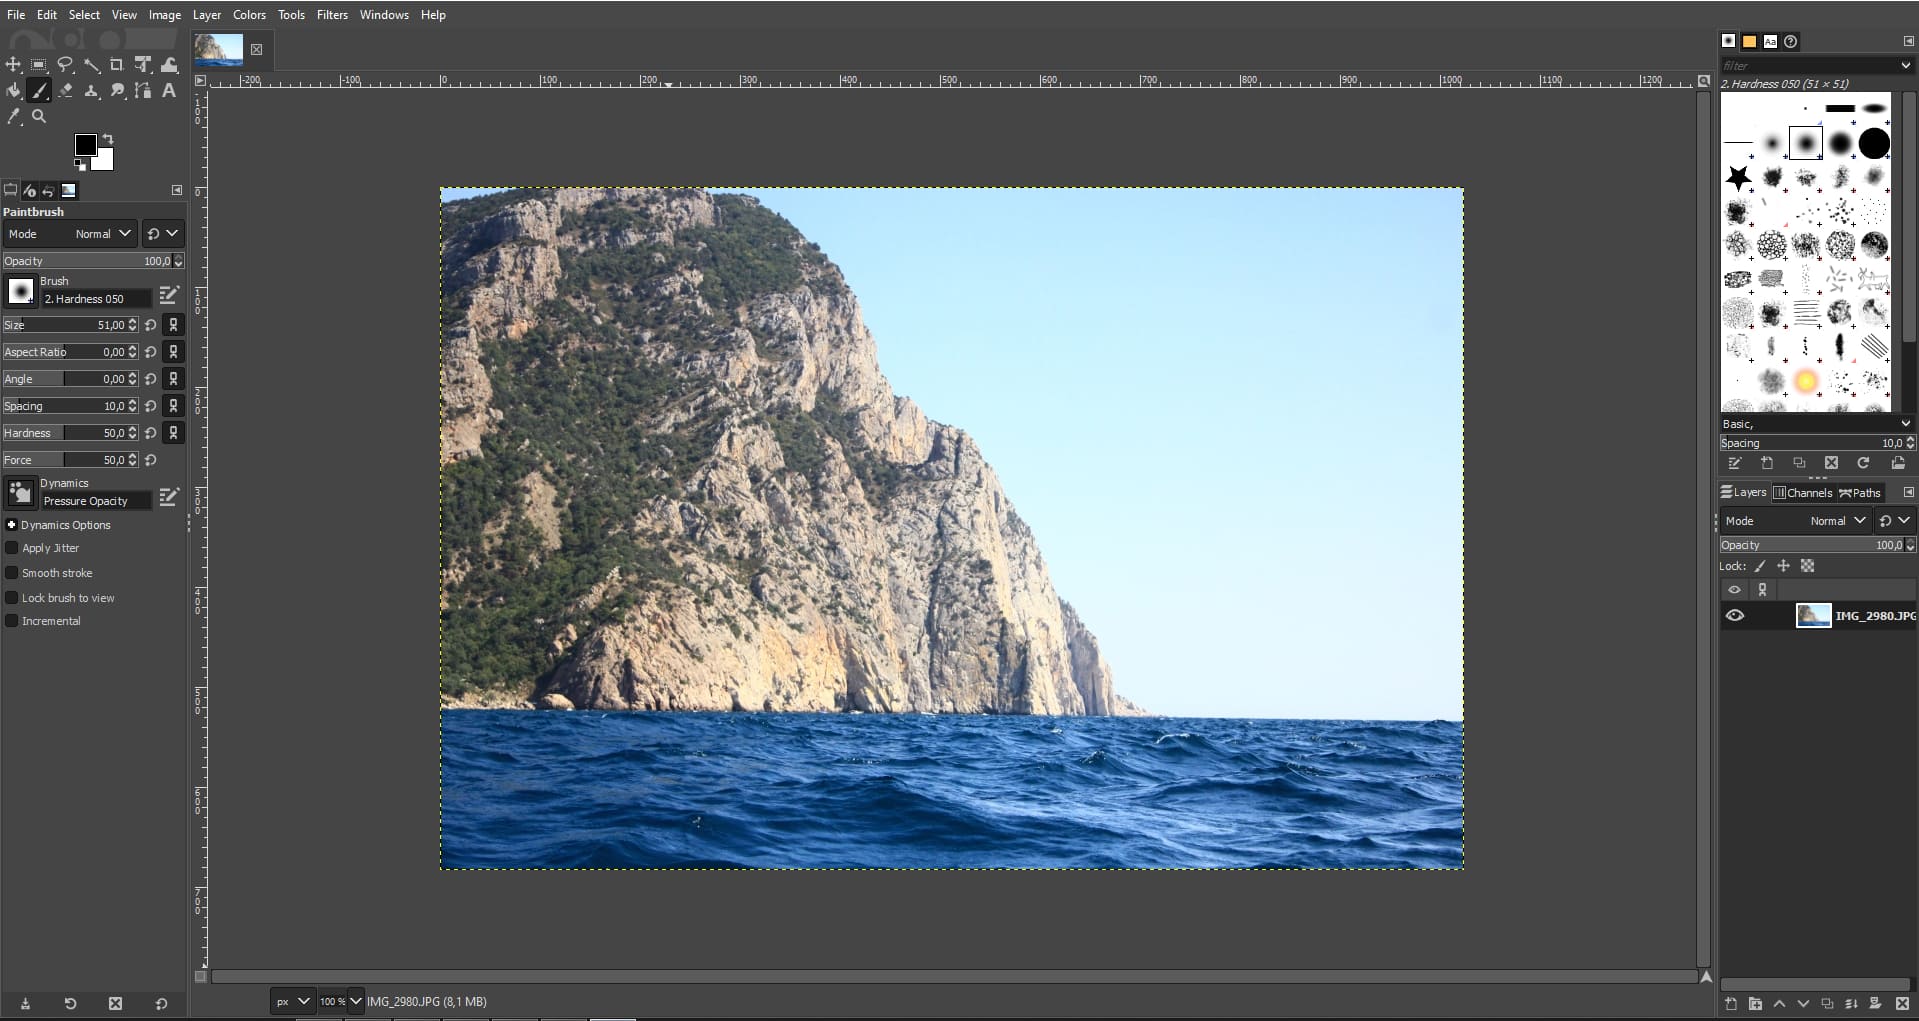1919x1021 pixels.
Task: Enable the Smooth stroke option
Action: coord(12,573)
